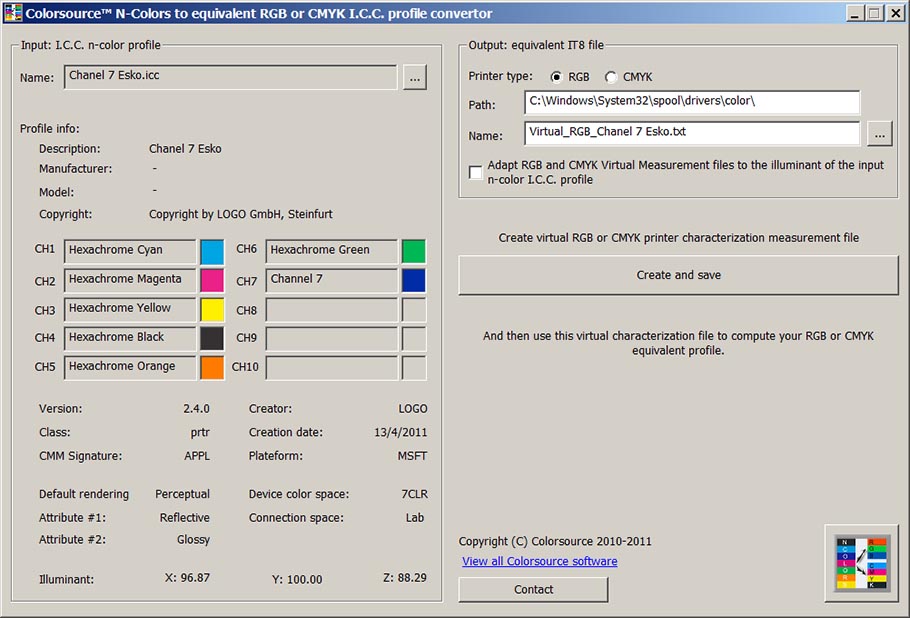Browse for input I.C.C. n-color profile
The image size is (910, 618).
coord(414,78)
